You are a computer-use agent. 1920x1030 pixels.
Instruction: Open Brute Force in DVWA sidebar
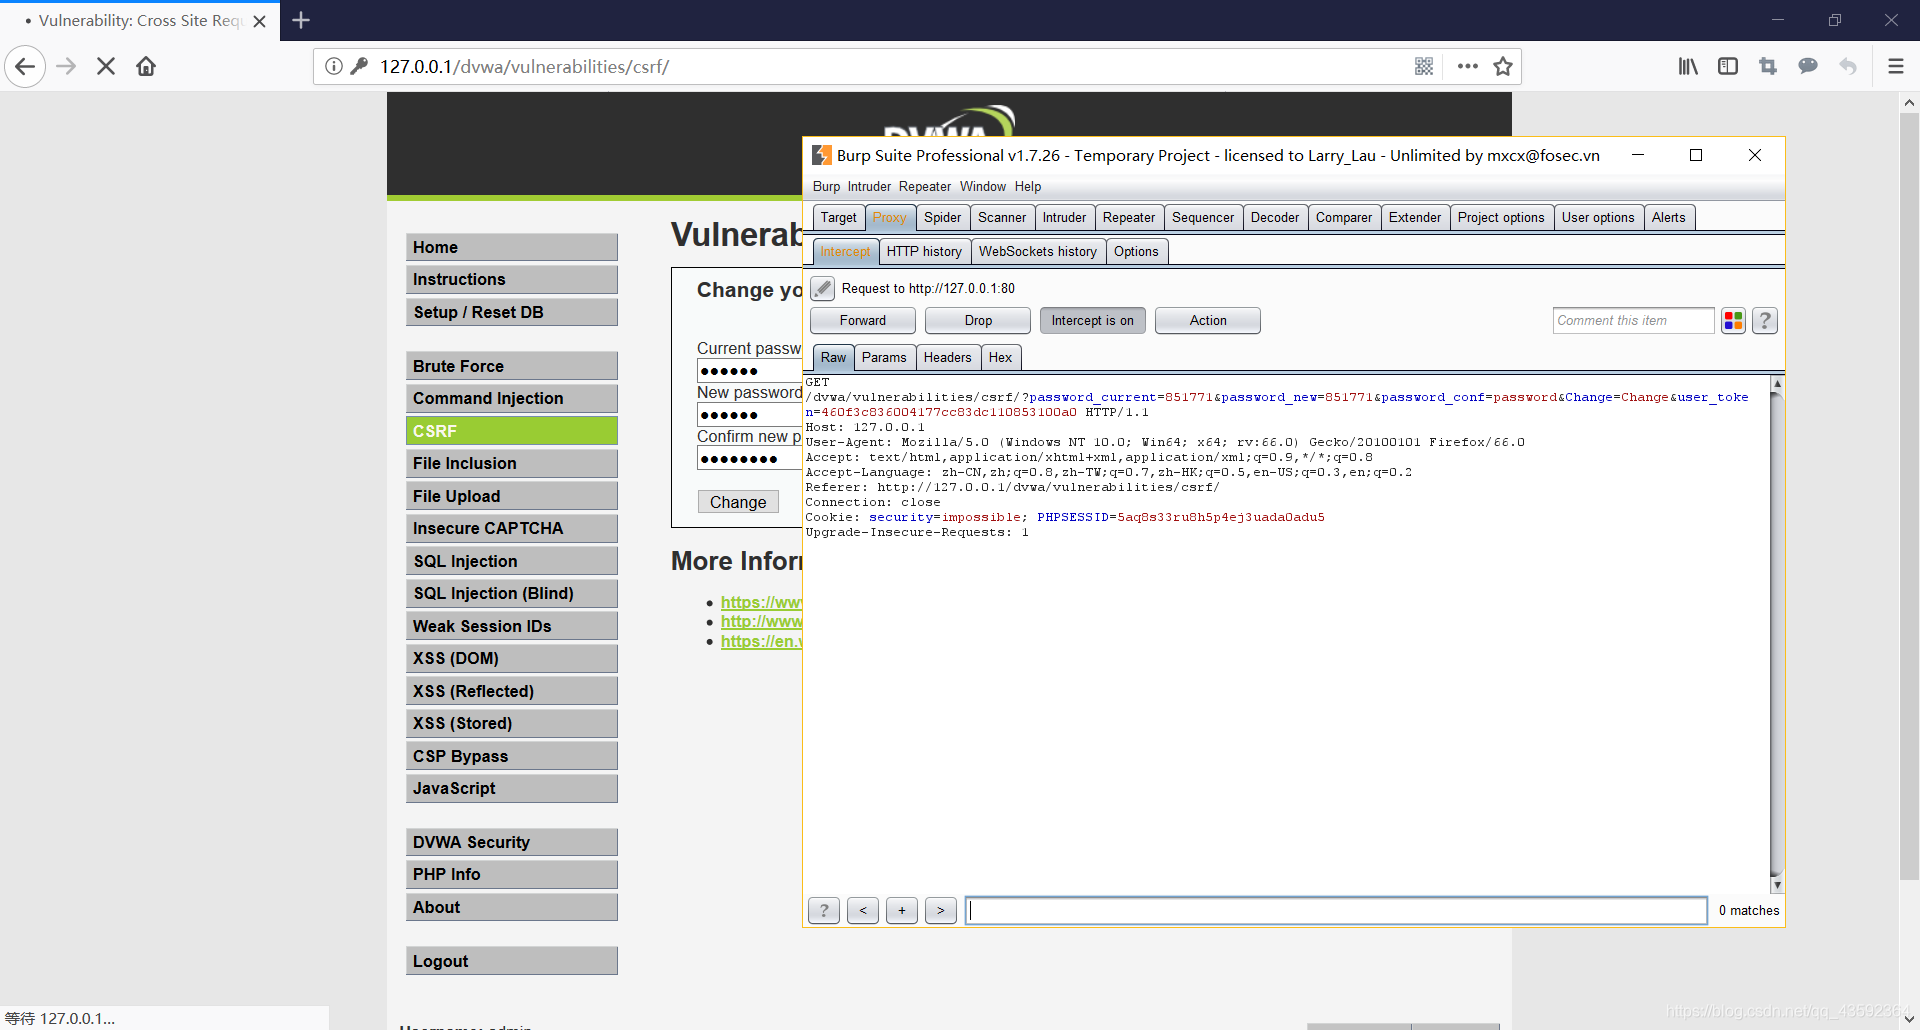click(512, 366)
